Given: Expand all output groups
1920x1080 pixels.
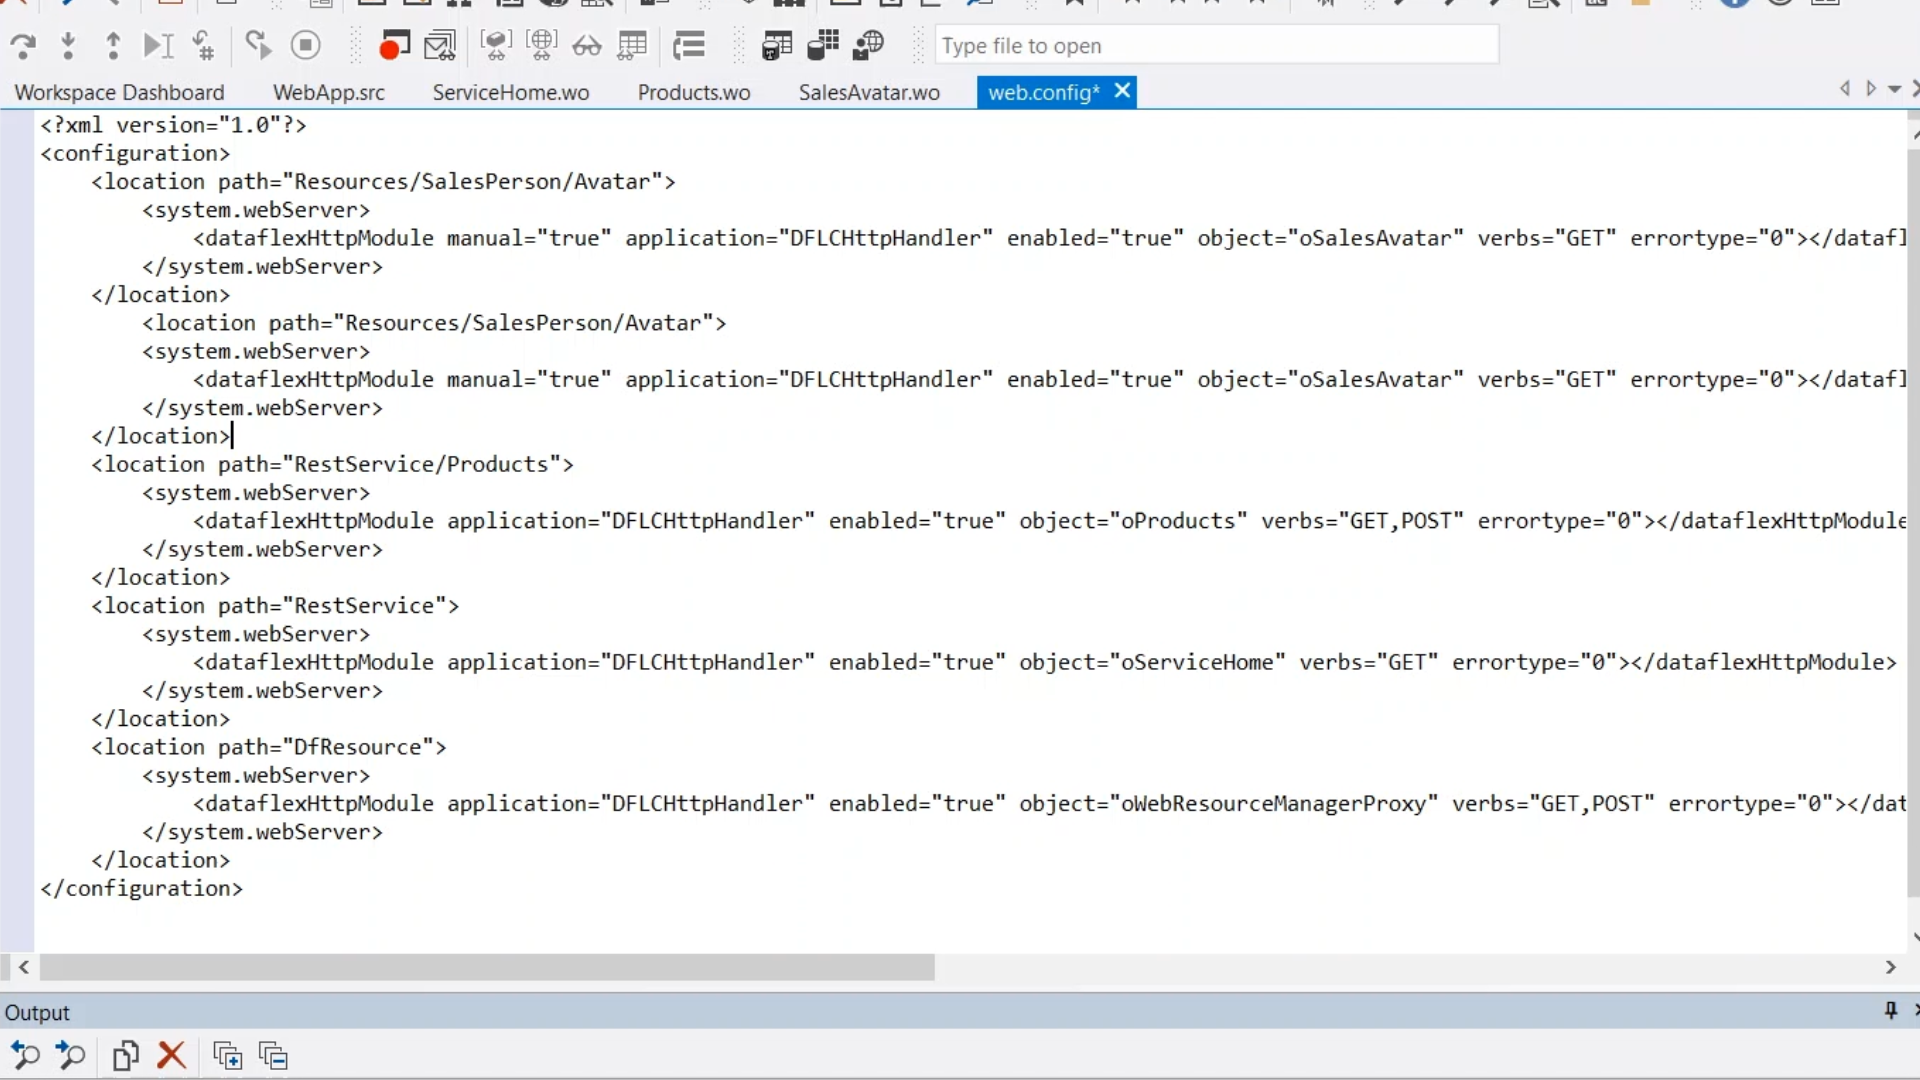Looking at the screenshot, I should (x=227, y=1056).
